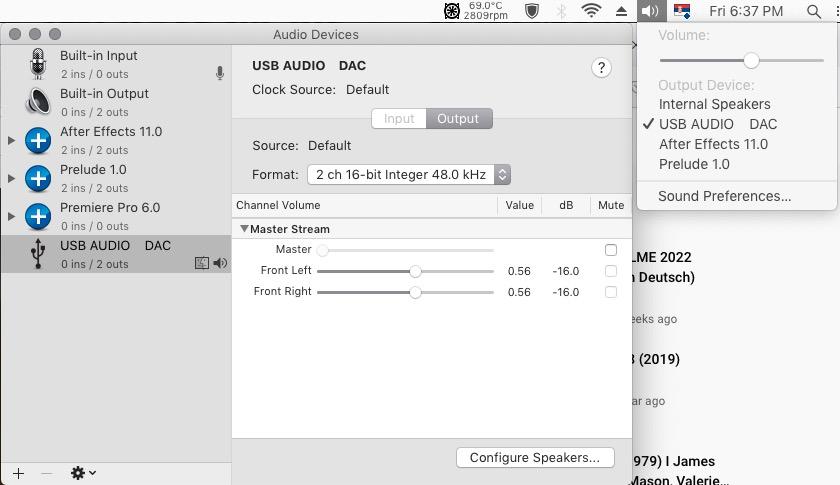Screen dimensions: 840x485
Task: Click the system Volume slider in menu
Action: tap(741, 61)
